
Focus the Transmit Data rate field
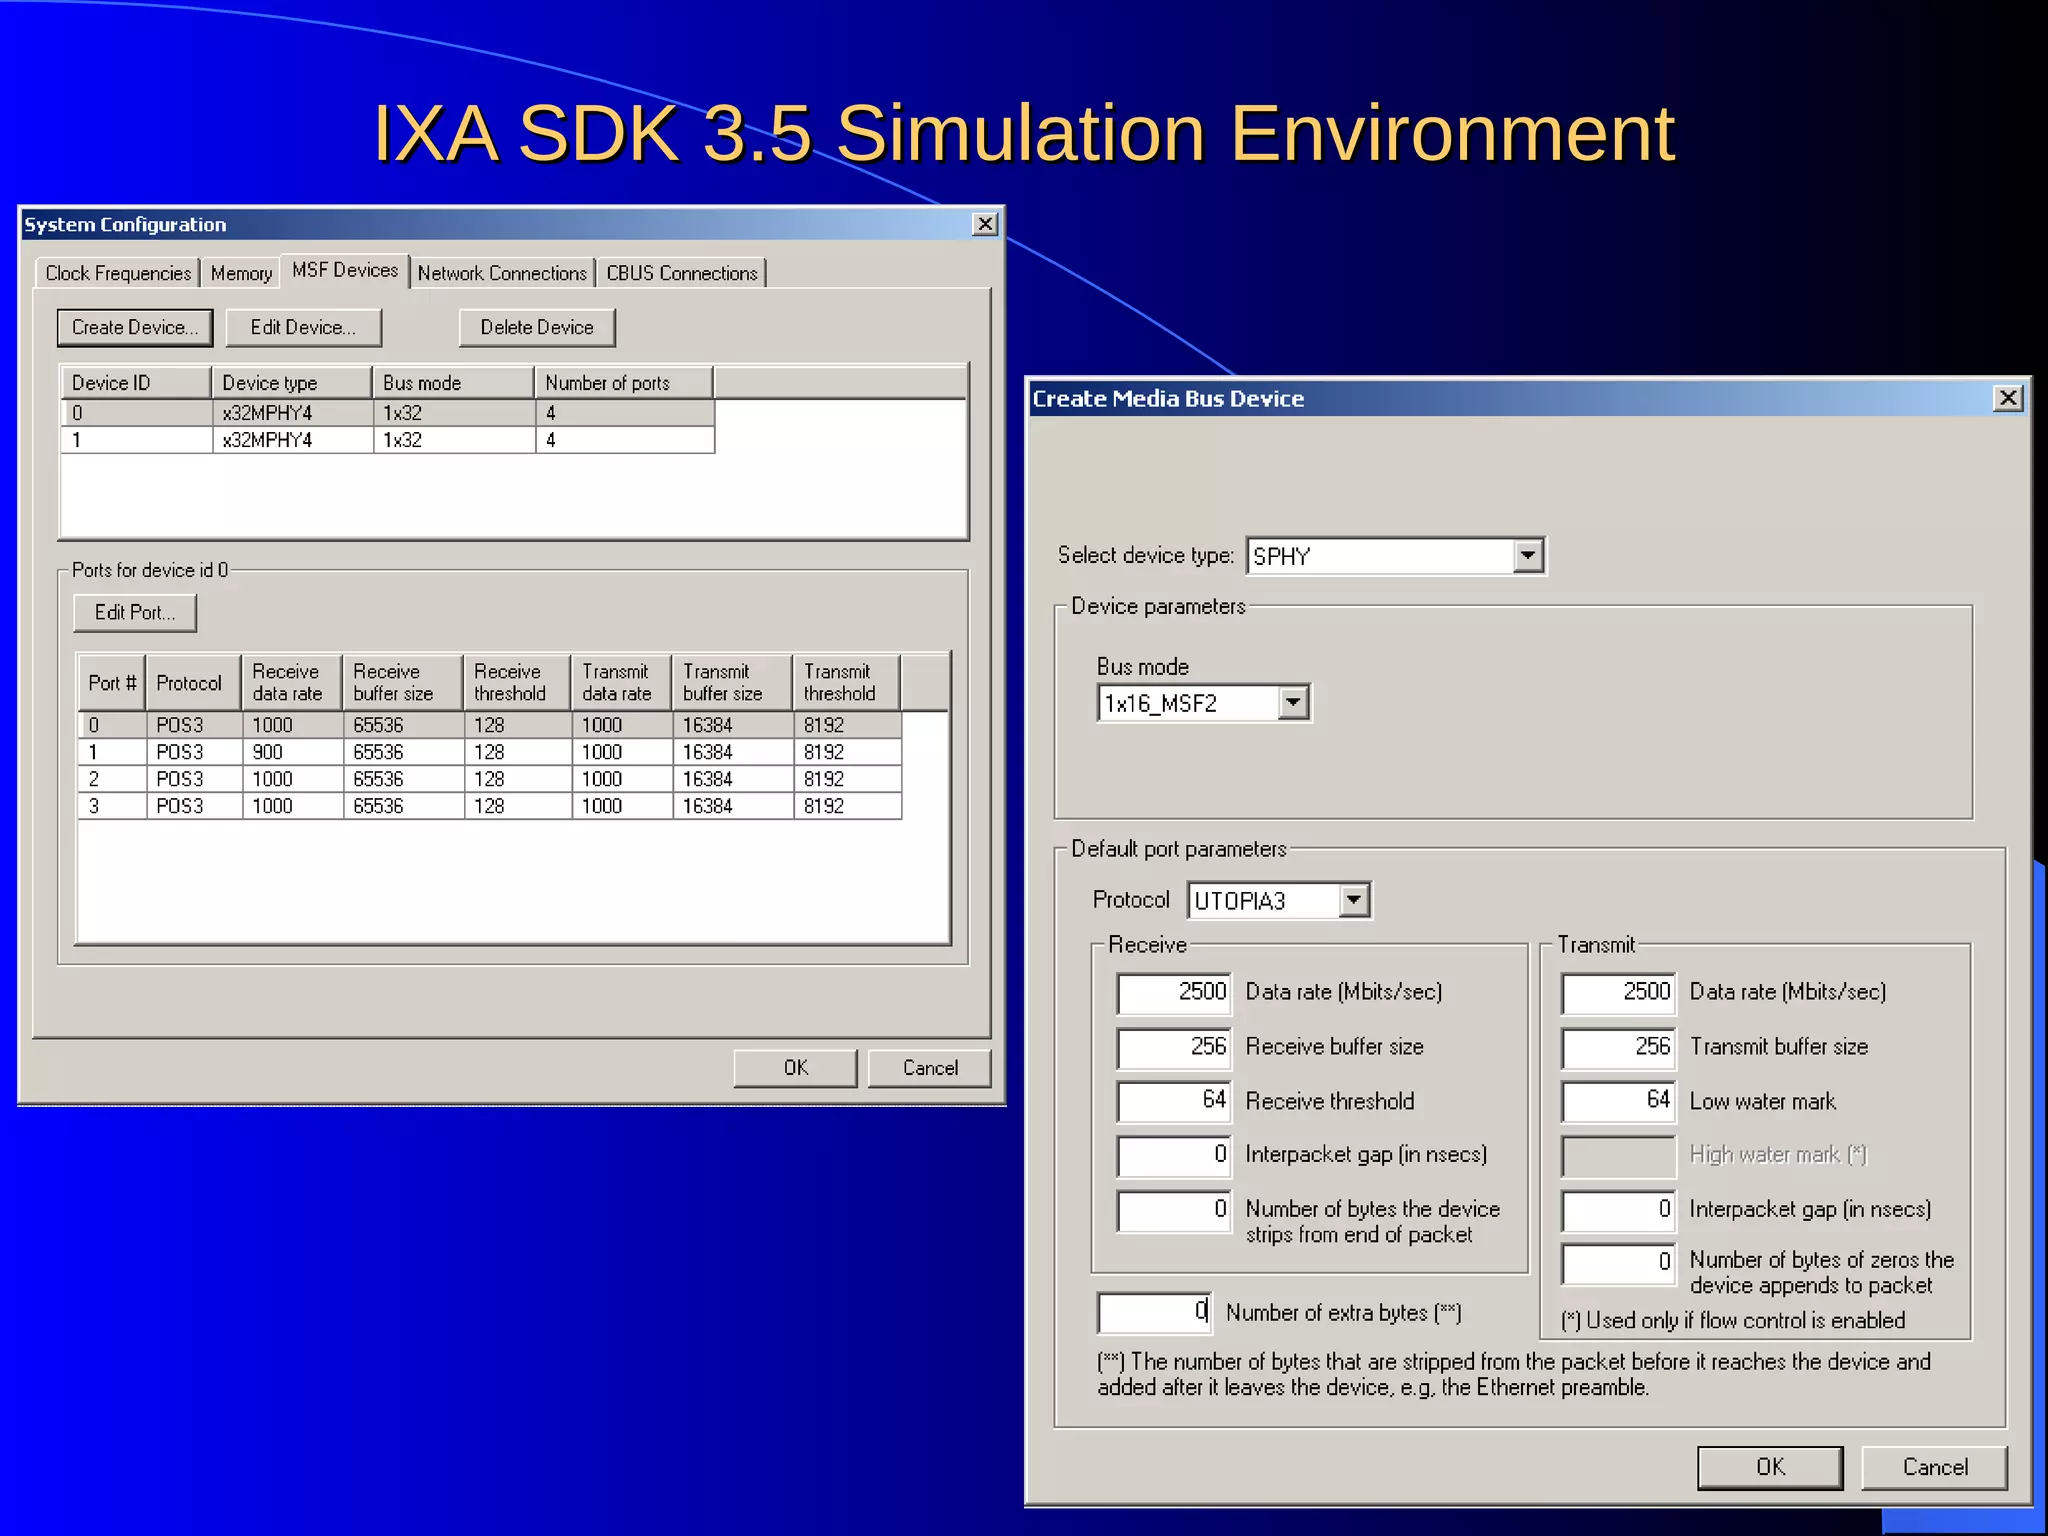coord(1618,992)
